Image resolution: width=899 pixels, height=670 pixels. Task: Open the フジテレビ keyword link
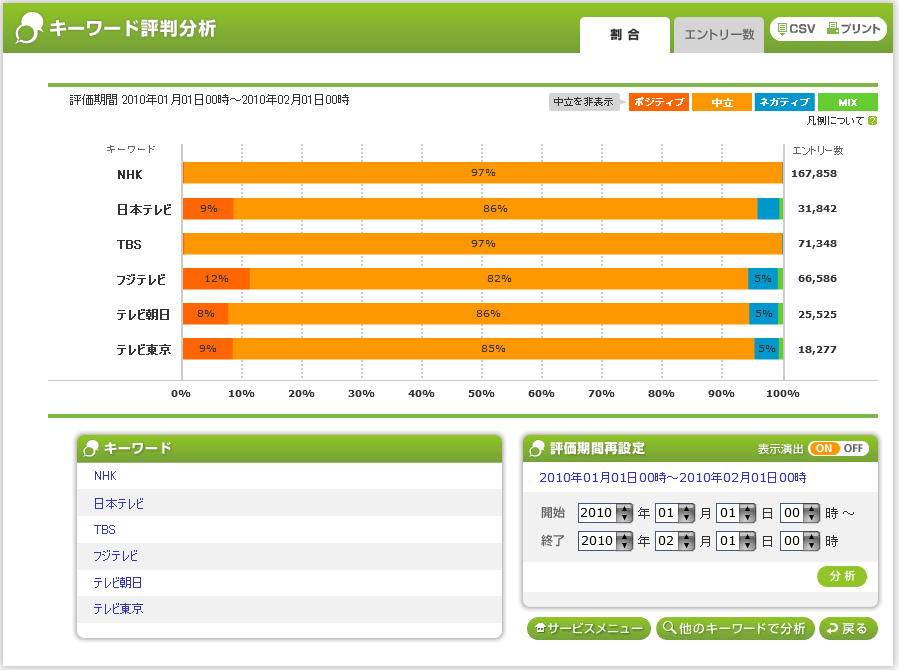click(115, 556)
